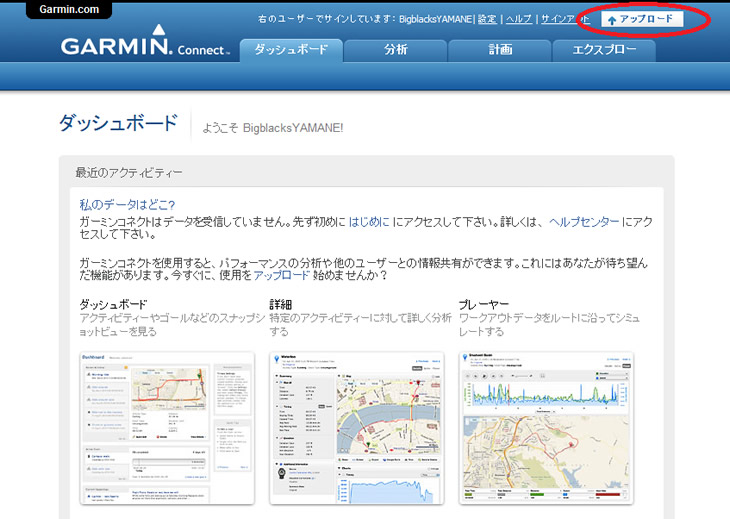The width and height of the screenshot is (730, 519).
Task: Click the 詳細 feature title
Action: 280,305
